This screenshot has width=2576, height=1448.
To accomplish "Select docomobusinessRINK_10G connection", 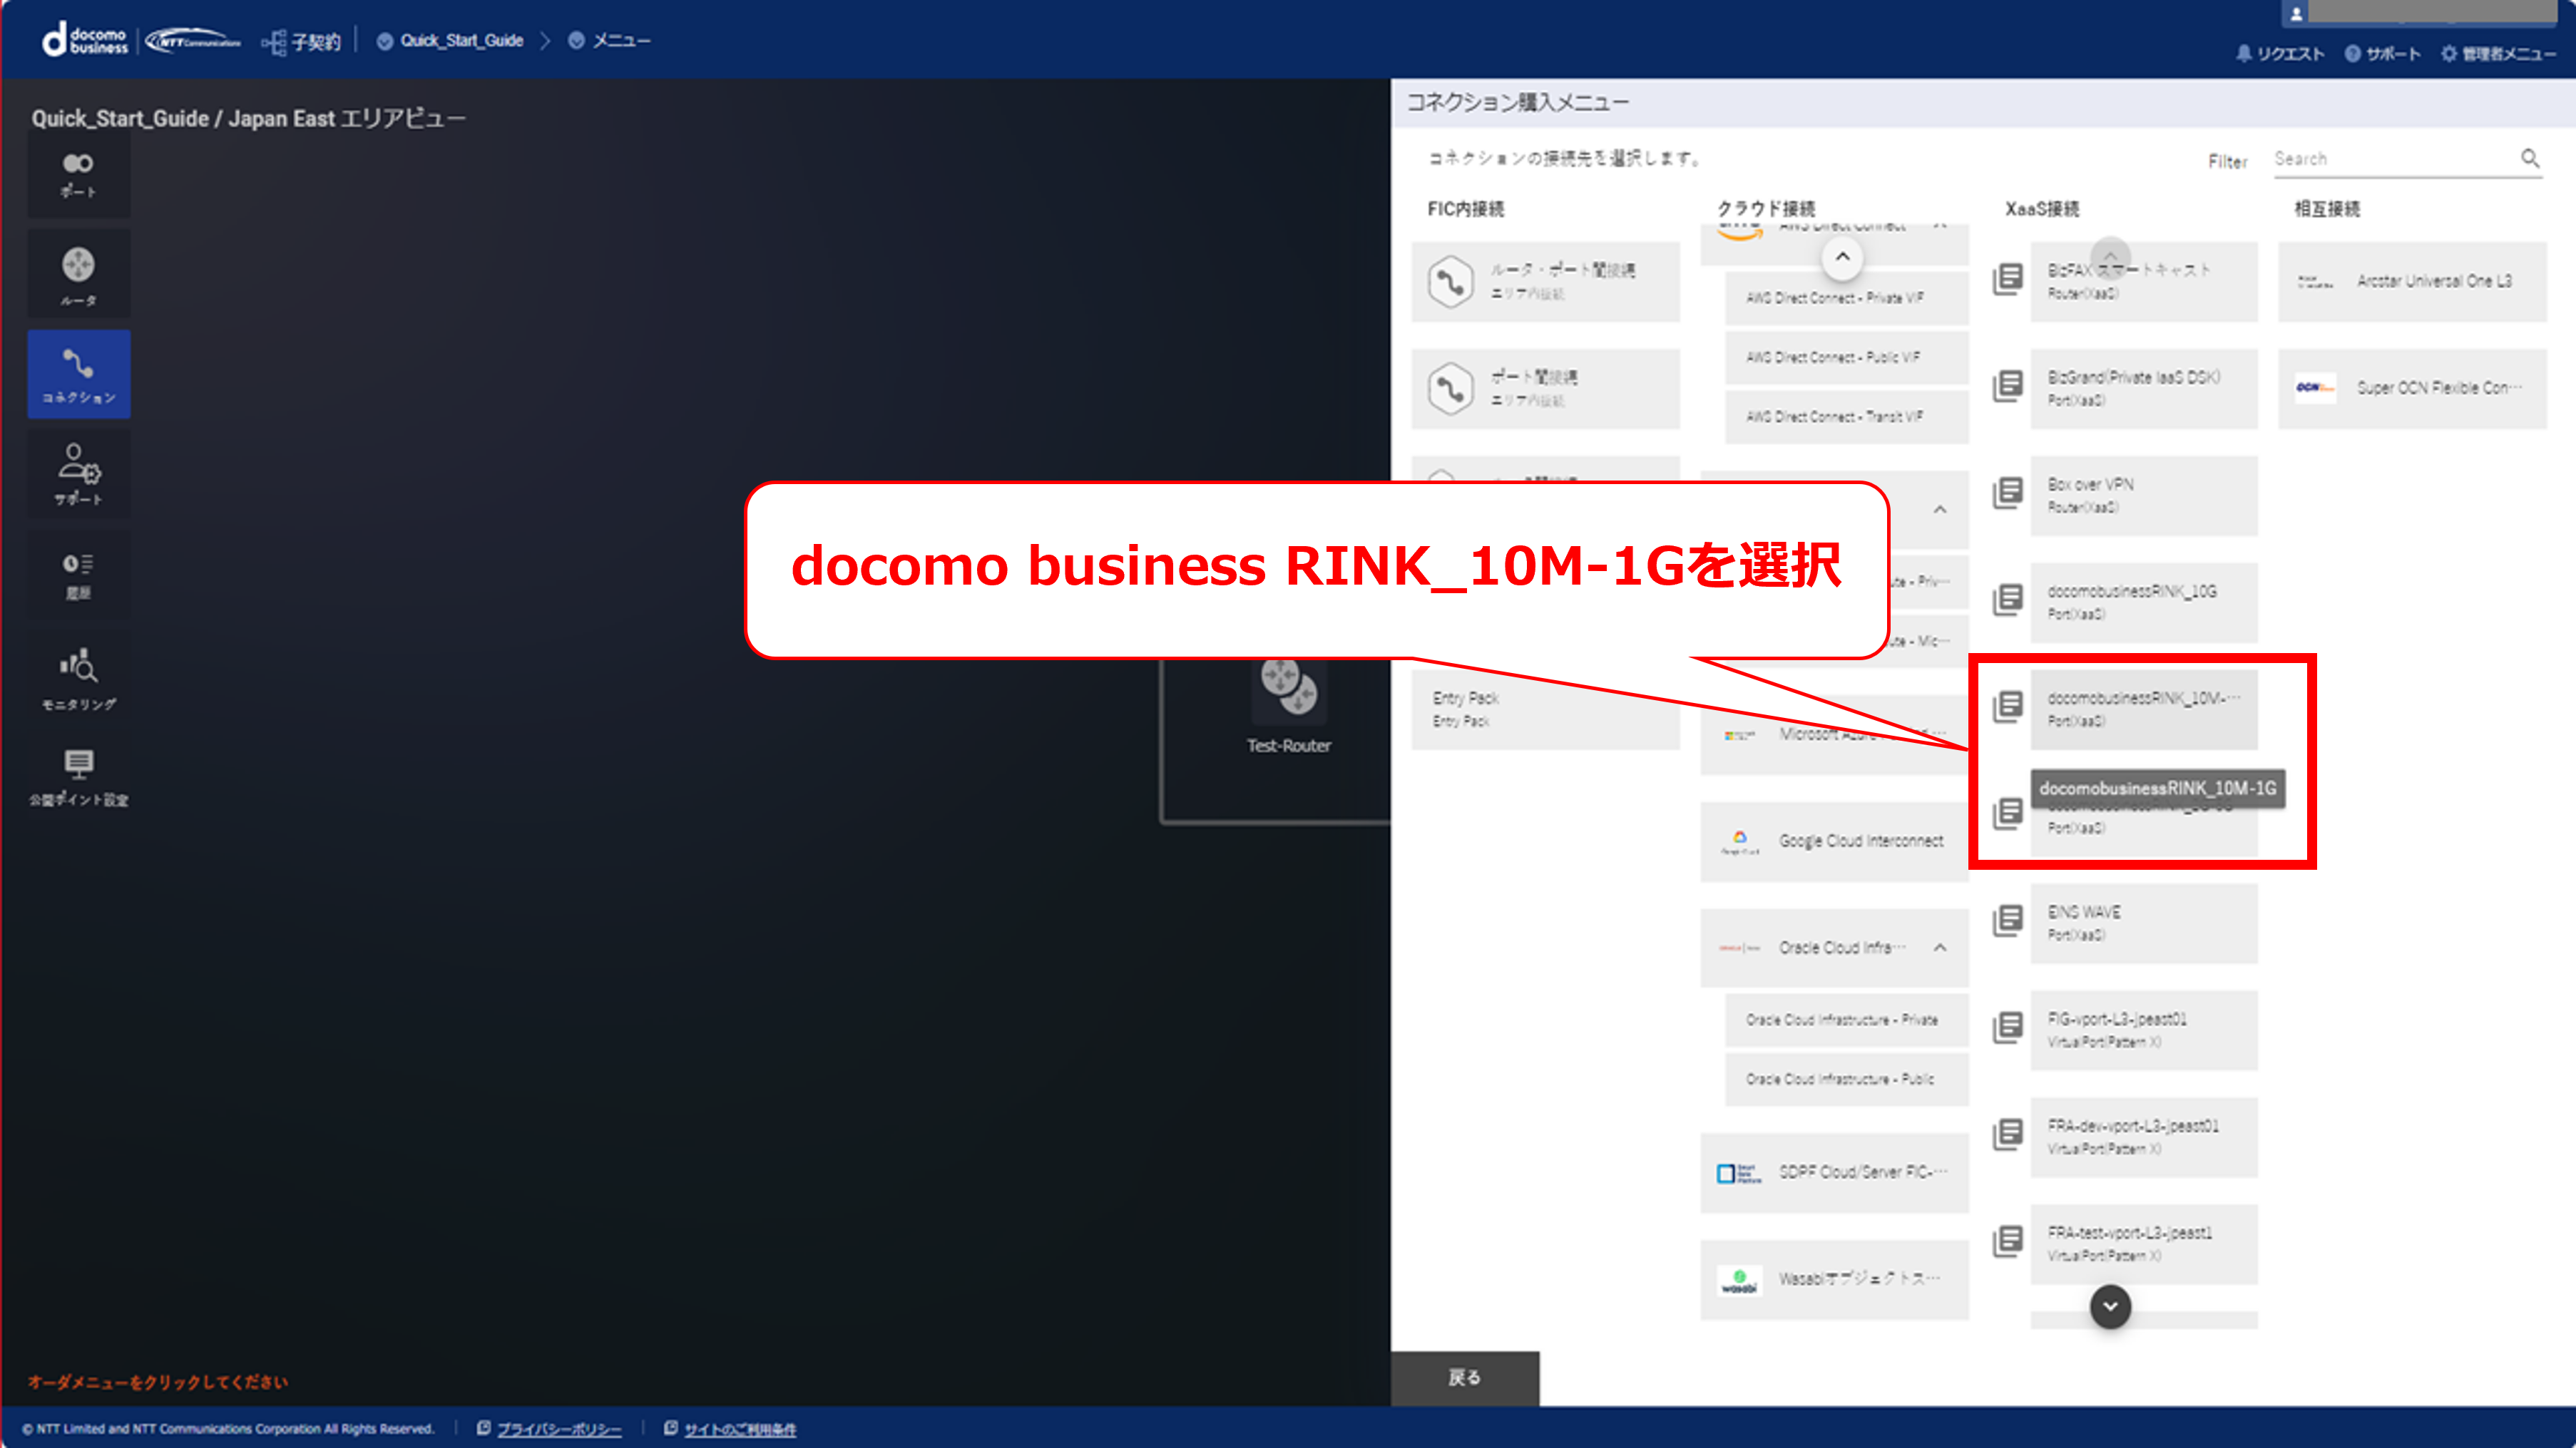I will click(2144, 602).
